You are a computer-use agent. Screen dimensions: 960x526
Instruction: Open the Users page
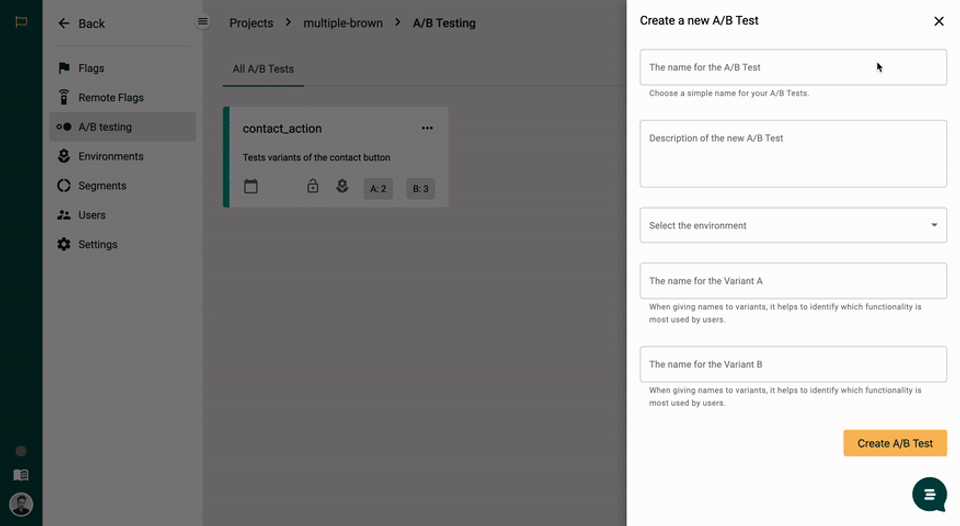122,215
